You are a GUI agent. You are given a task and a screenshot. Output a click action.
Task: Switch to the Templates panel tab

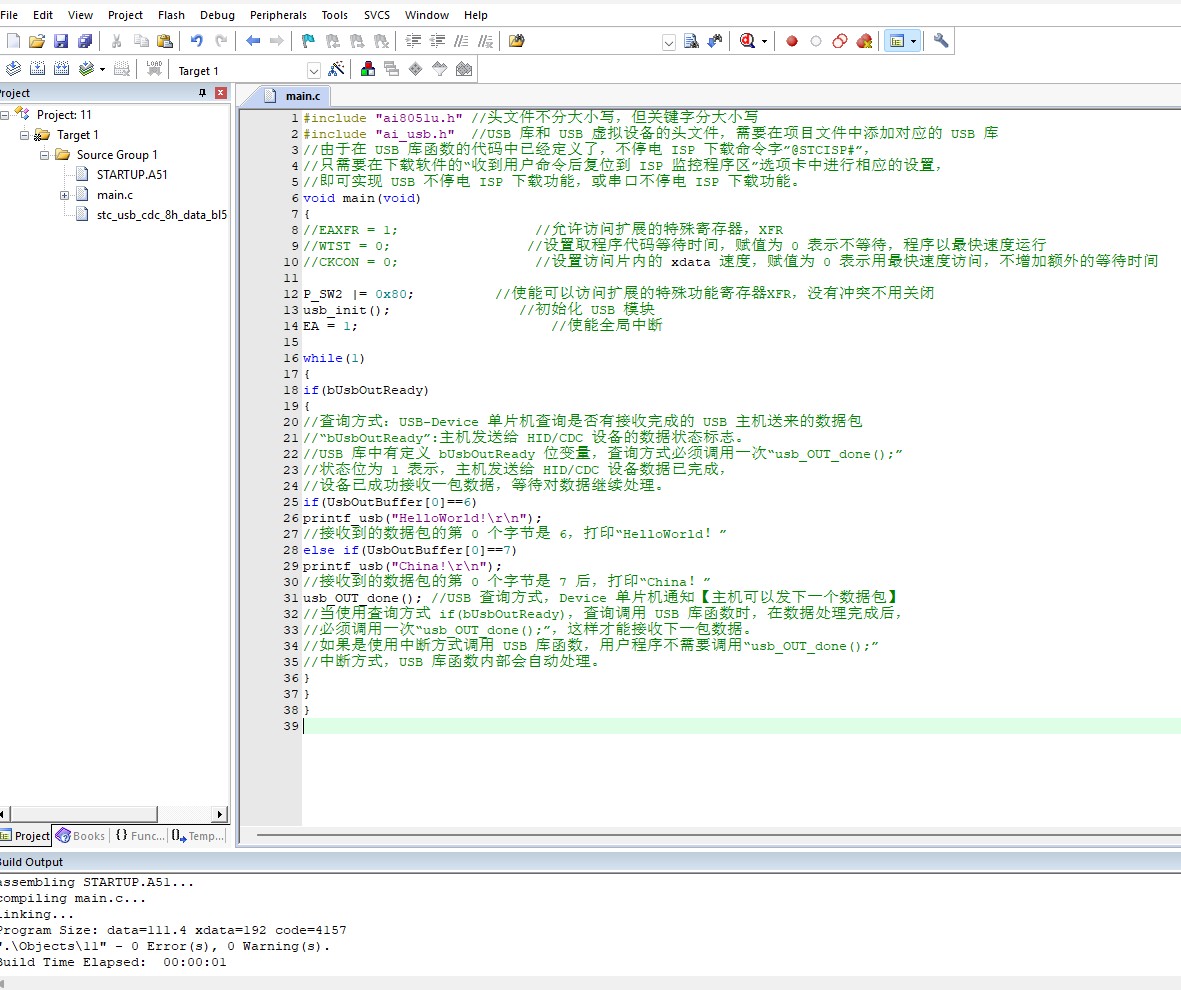click(x=198, y=836)
